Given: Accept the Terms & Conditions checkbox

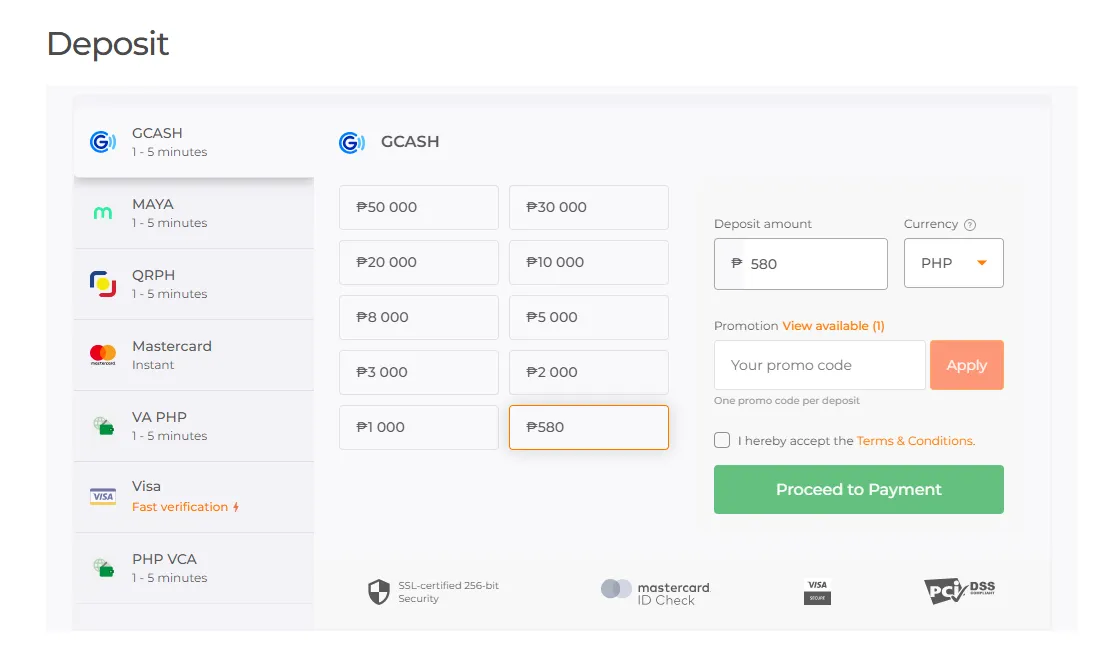Looking at the screenshot, I should 722,440.
